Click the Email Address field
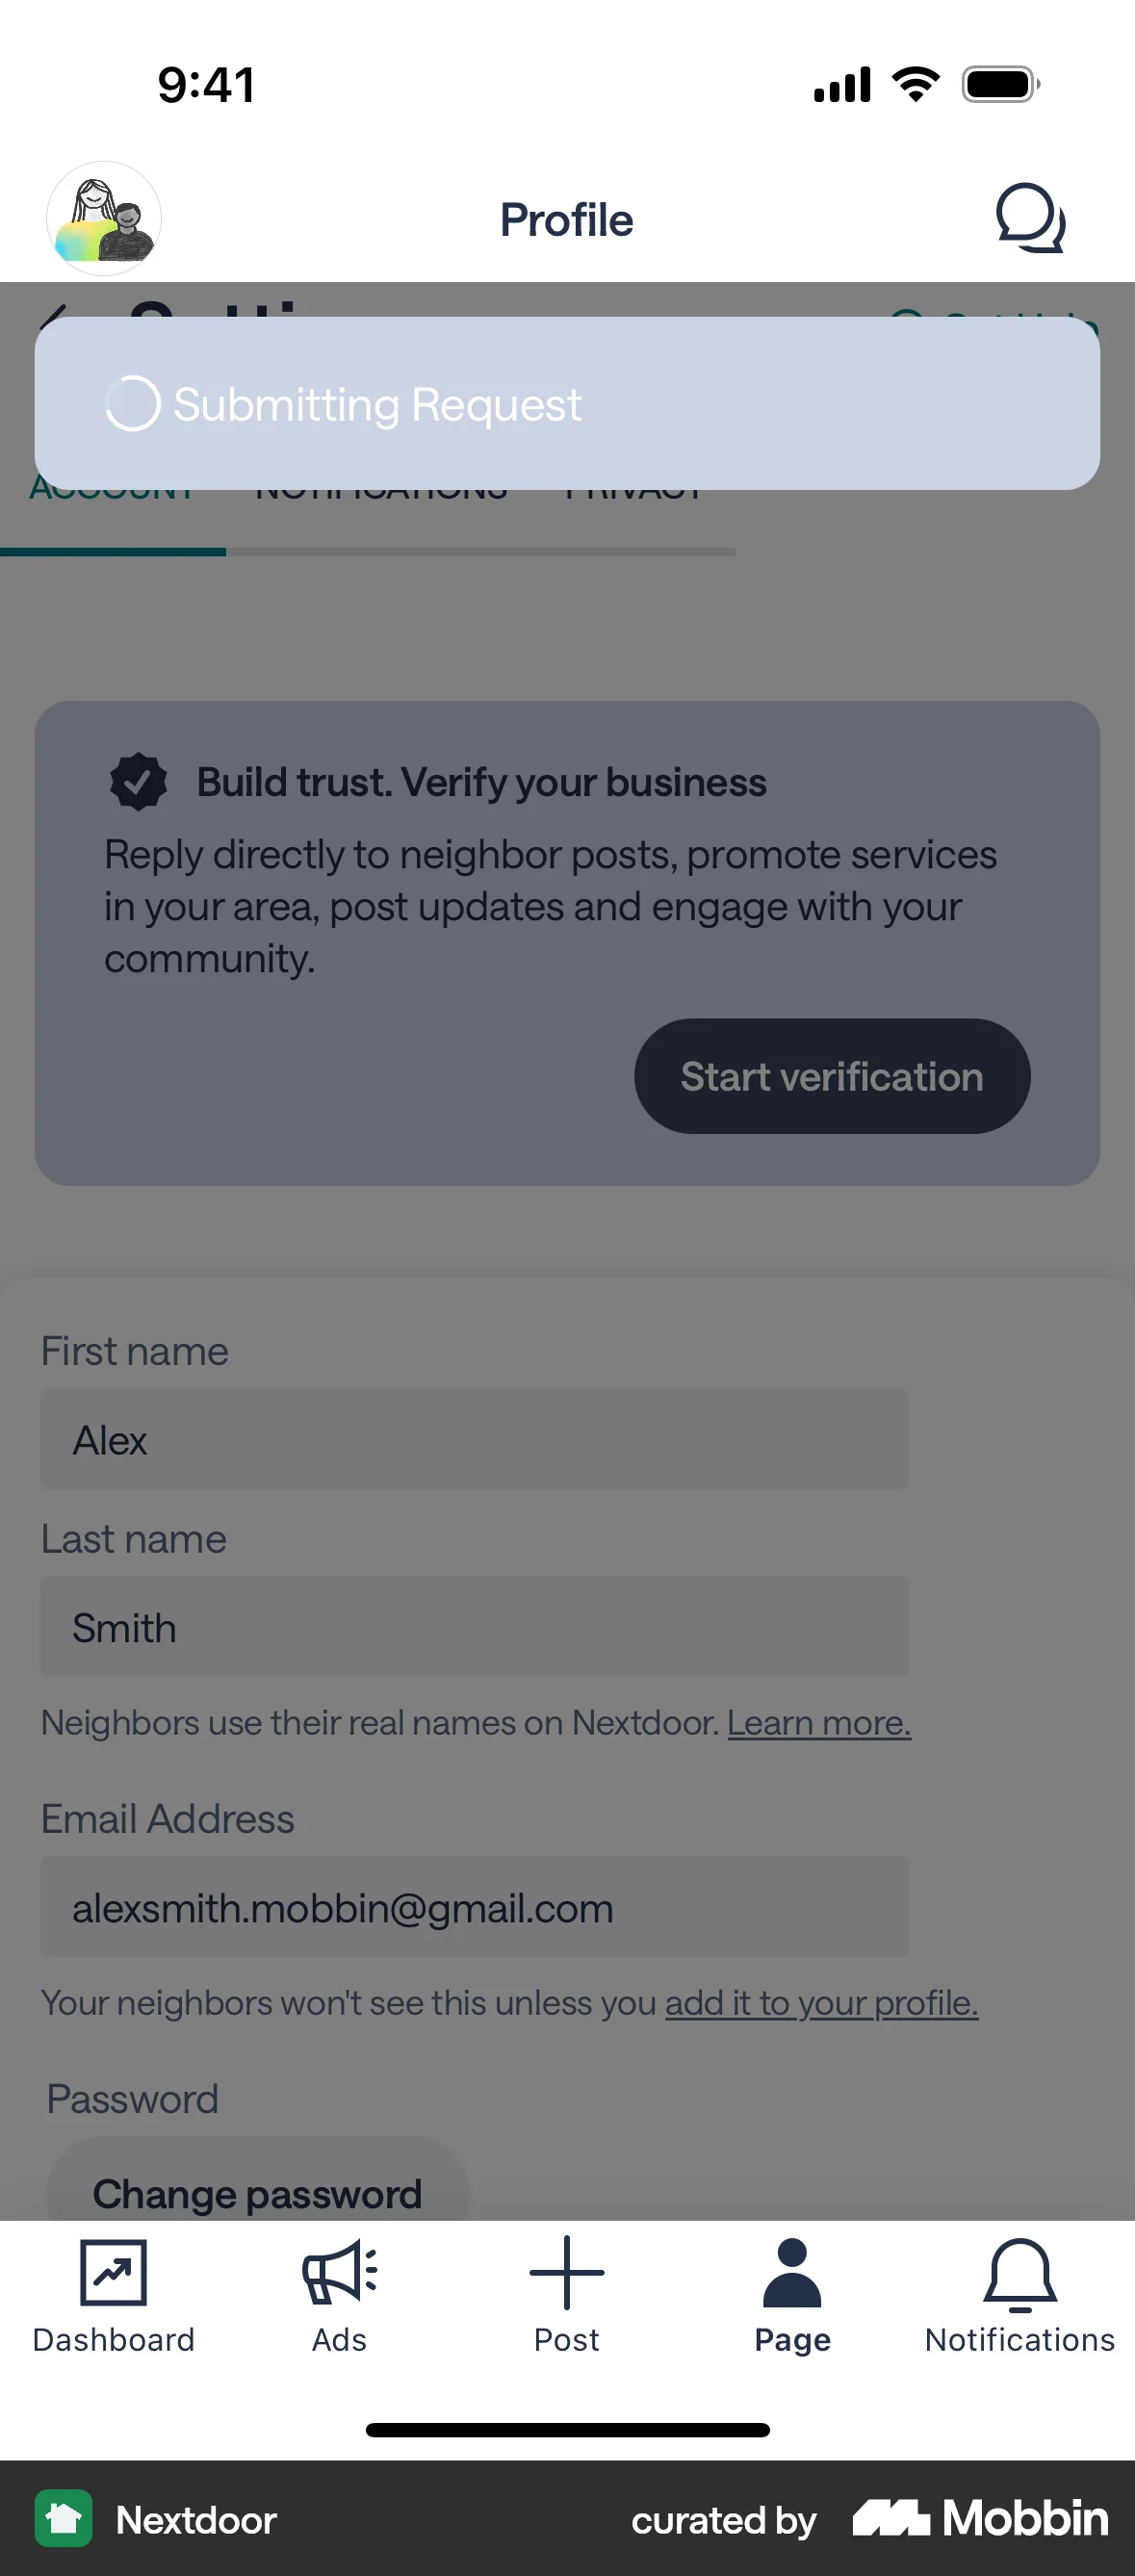The image size is (1135, 2576). (x=473, y=1906)
